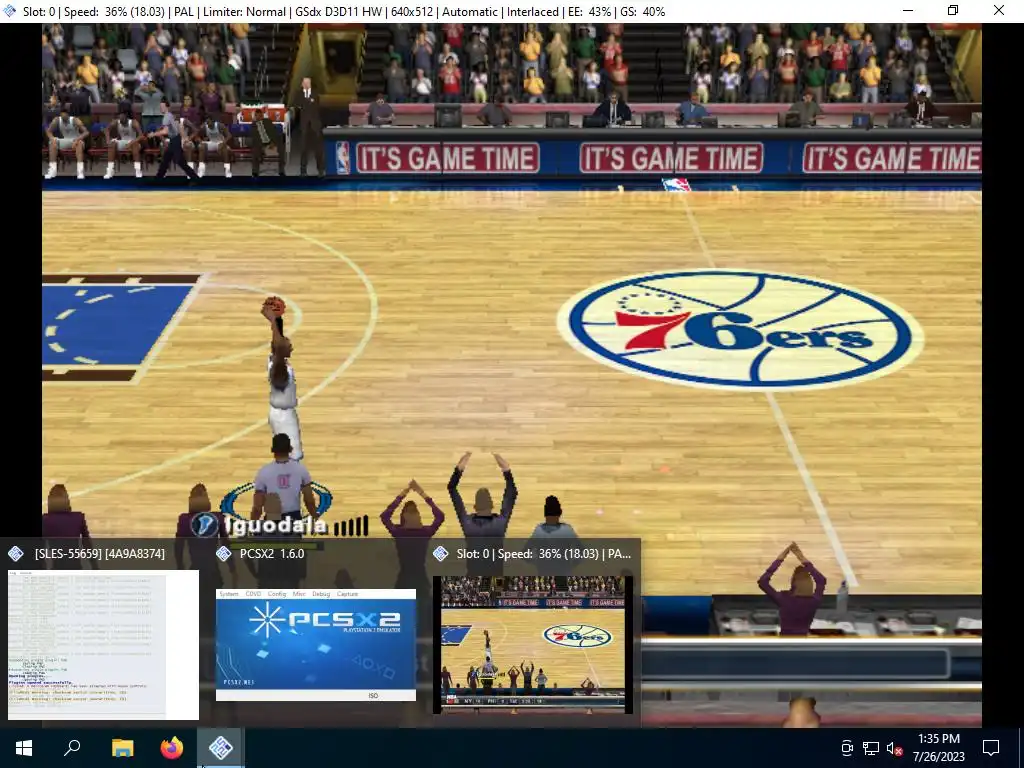
Task: Select the game window preview thumbnail
Action: pyautogui.click(x=533, y=645)
